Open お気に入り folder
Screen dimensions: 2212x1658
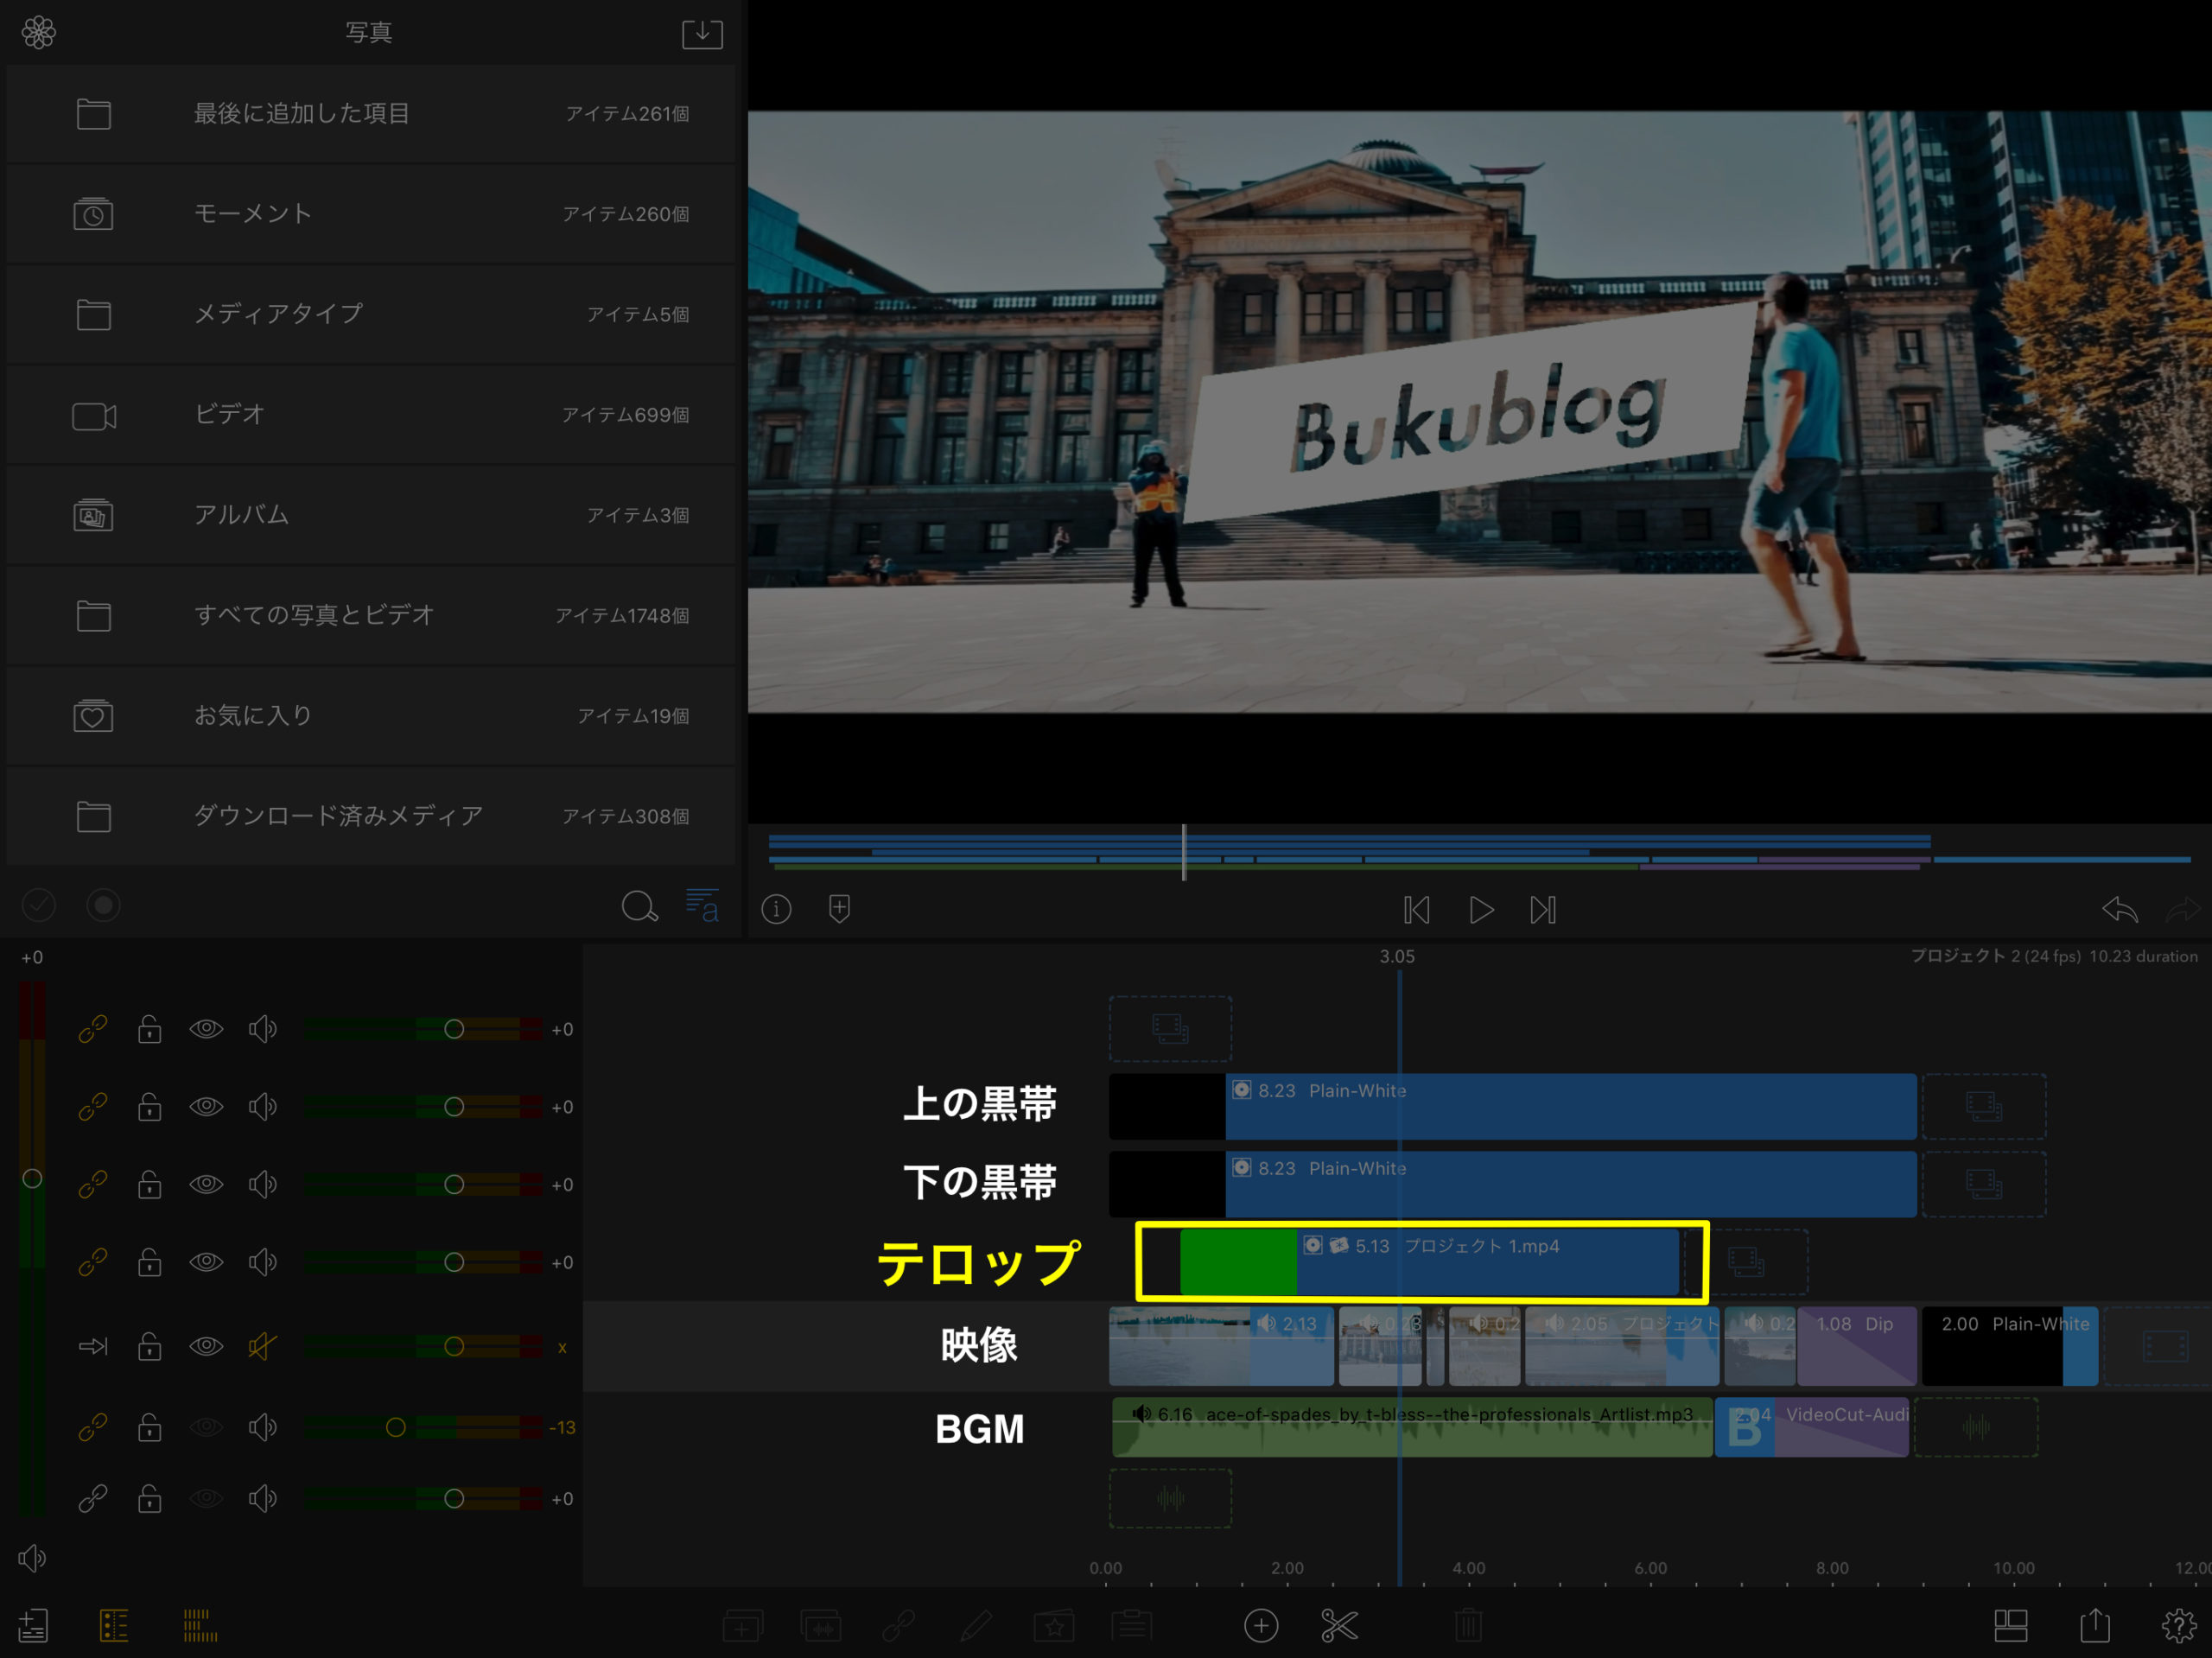tap(371, 716)
